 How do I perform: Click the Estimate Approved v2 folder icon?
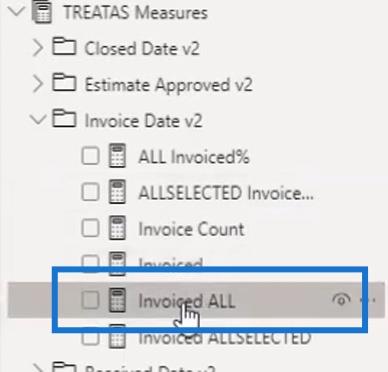[x=64, y=83]
